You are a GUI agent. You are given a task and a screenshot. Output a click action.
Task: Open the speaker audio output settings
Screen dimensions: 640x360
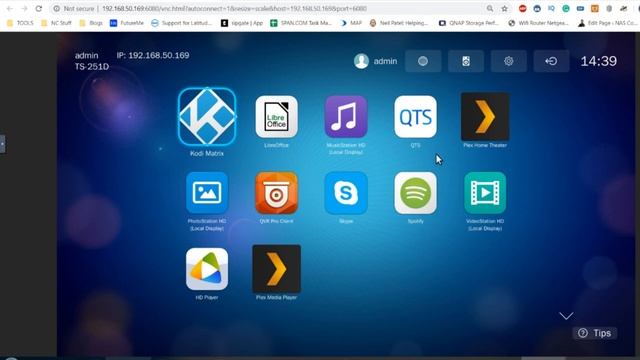(x=466, y=61)
